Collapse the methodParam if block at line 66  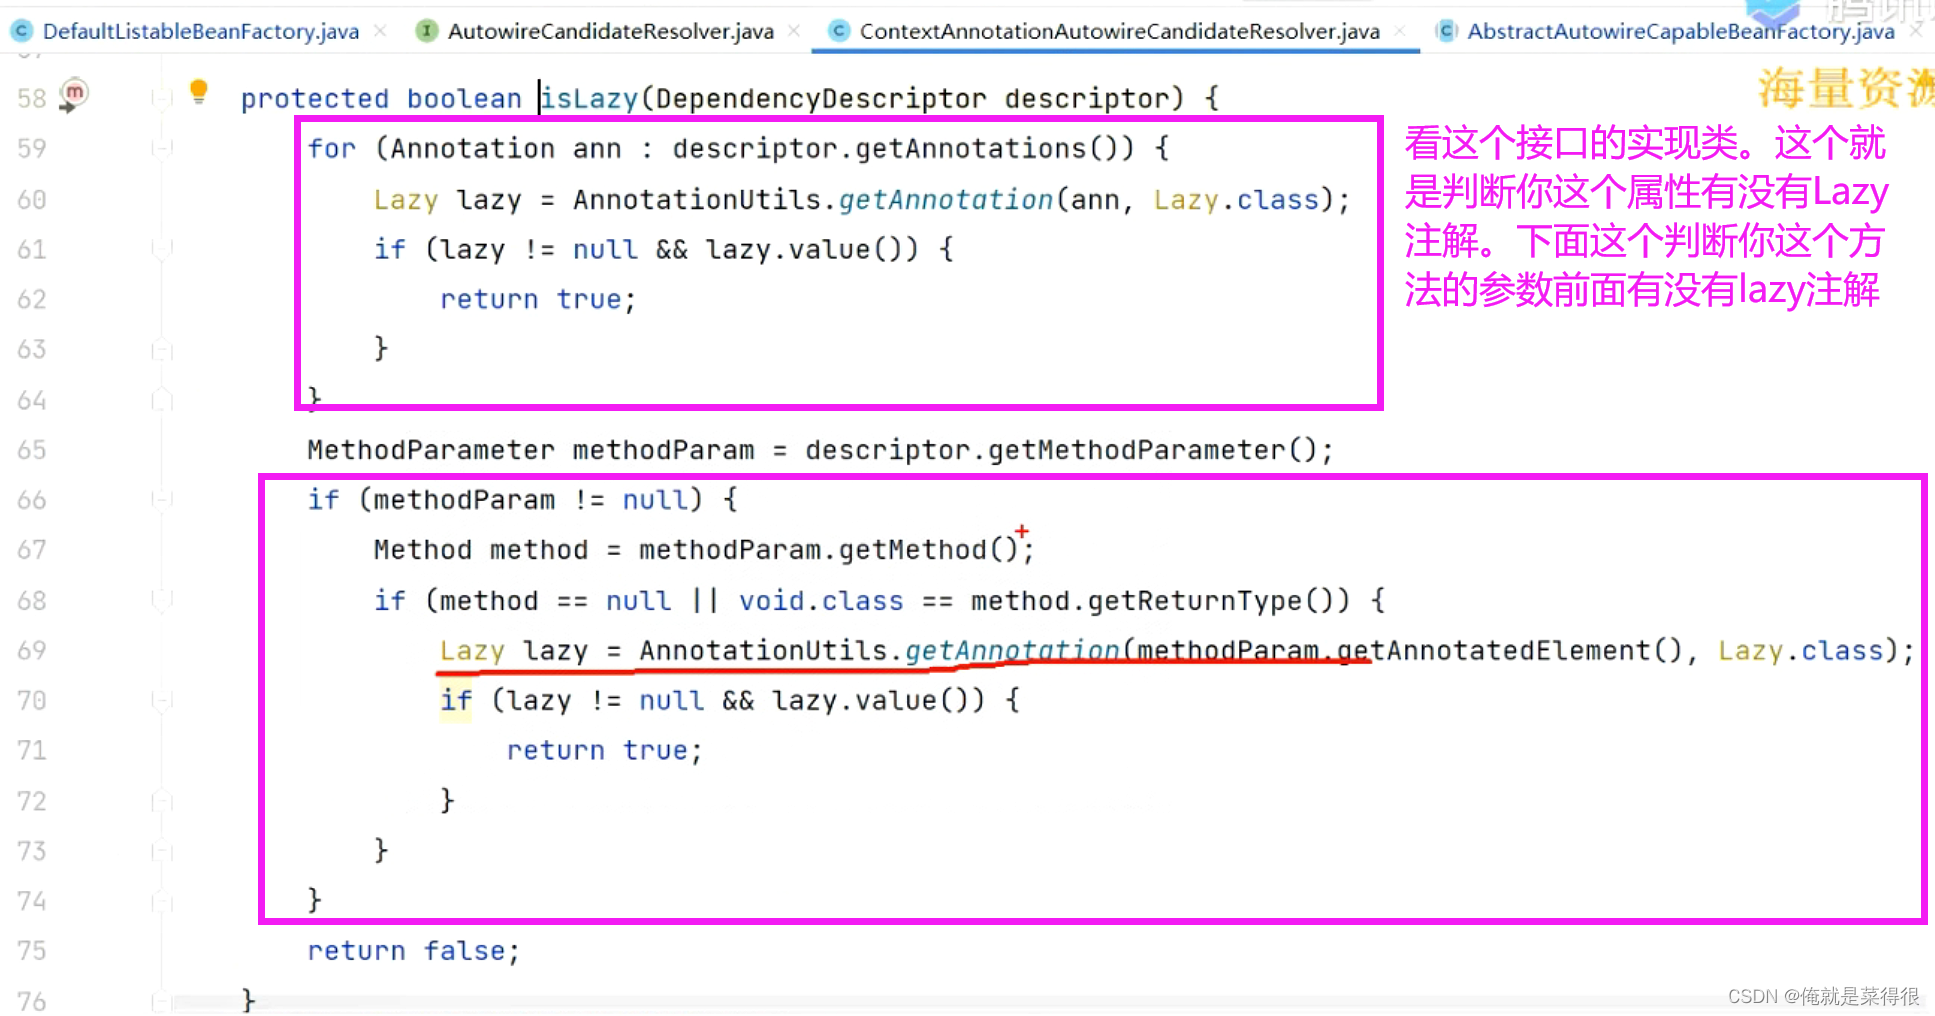tap(161, 499)
